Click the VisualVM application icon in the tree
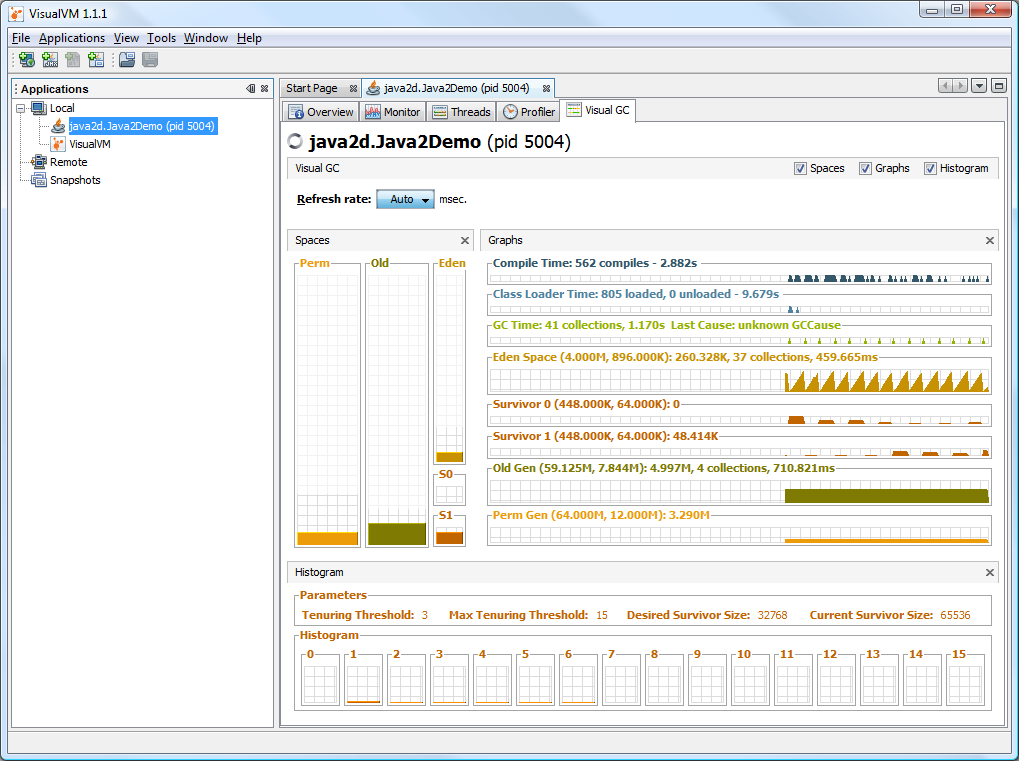Screen dimensions: 1019x761 pyautogui.click(x=58, y=144)
